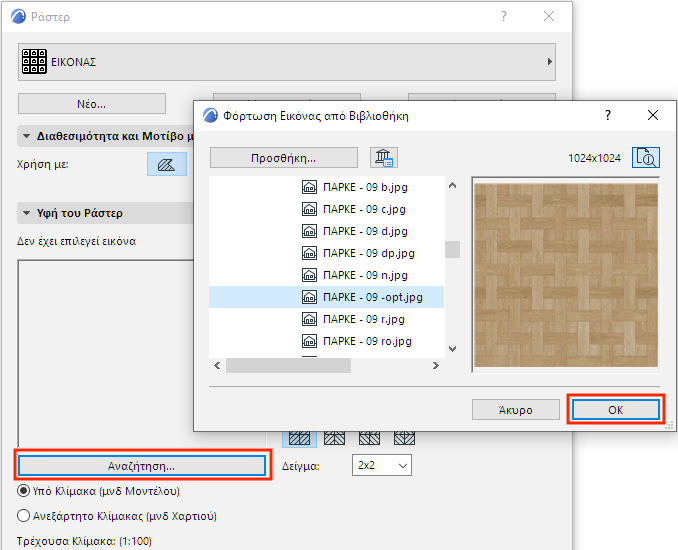Image resolution: width=678 pixels, height=550 pixels.
Task: Click the file list scroll down arrow
Action: point(452,349)
